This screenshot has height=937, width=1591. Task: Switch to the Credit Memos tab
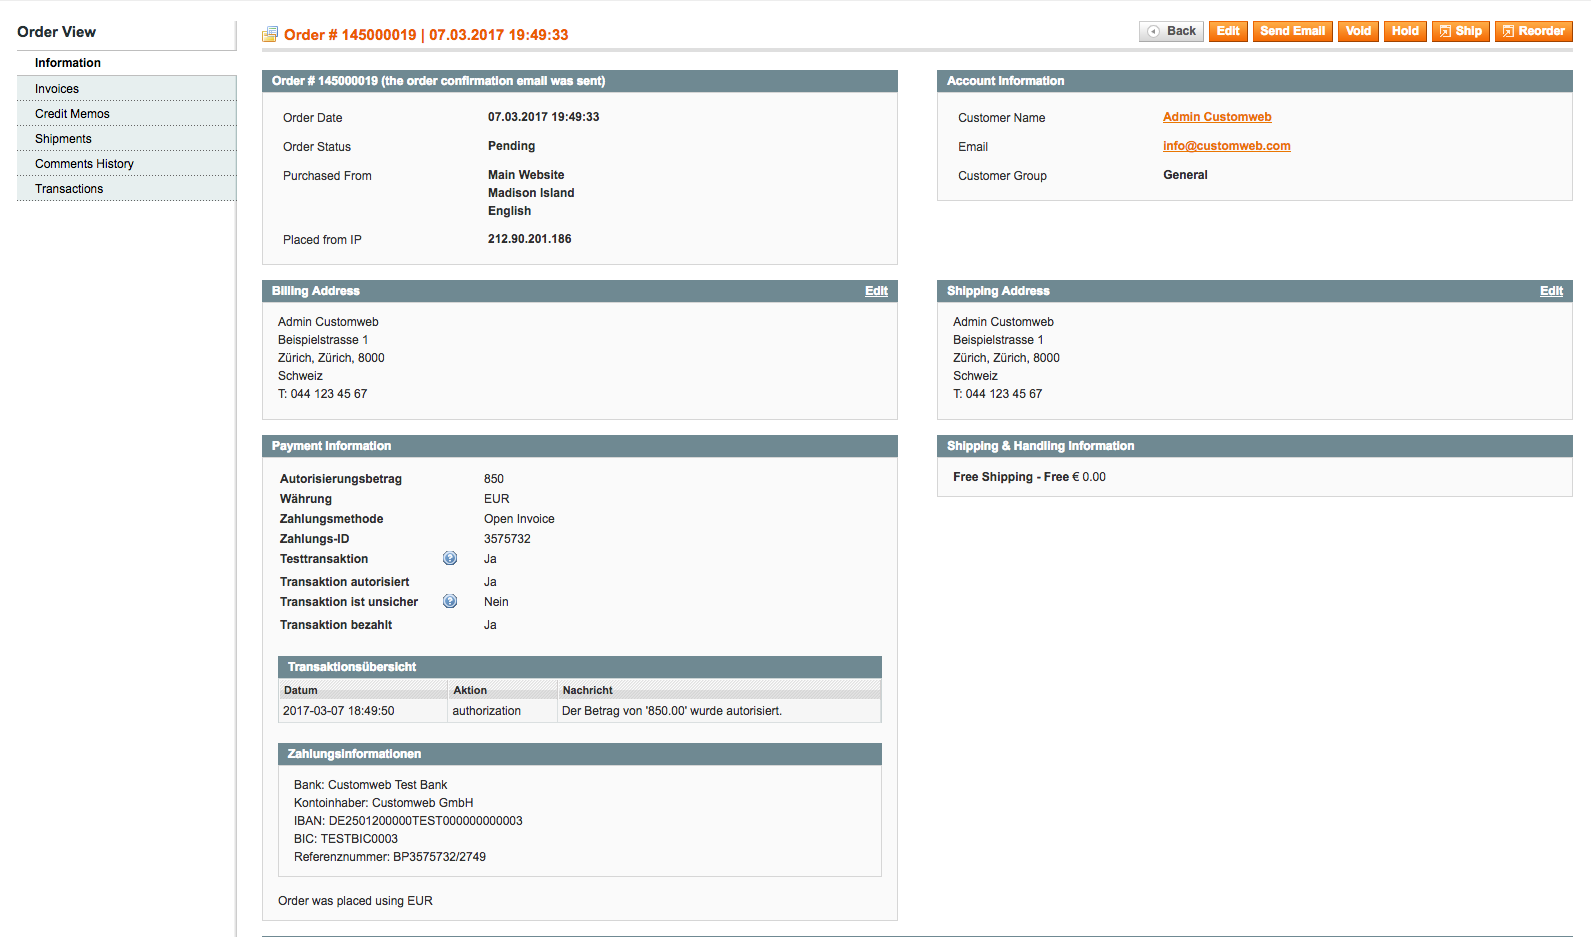tap(72, 114)
